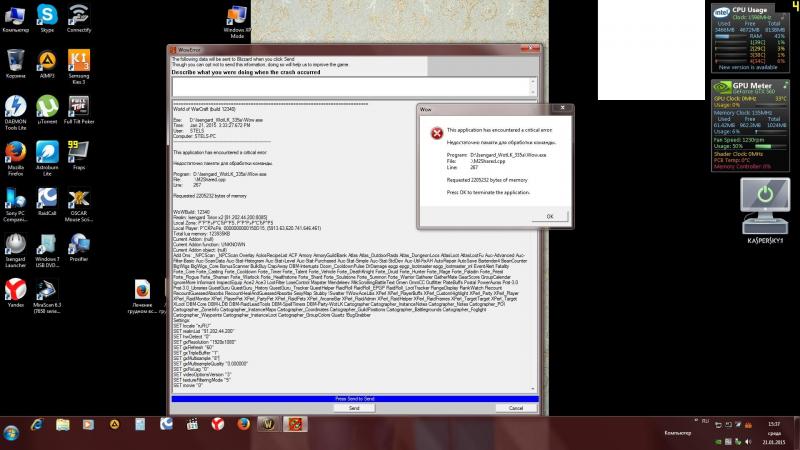Screen dimensions: 800x450
Task: Switch to World of Warcraft taskbar button
Action: (268, 424)
